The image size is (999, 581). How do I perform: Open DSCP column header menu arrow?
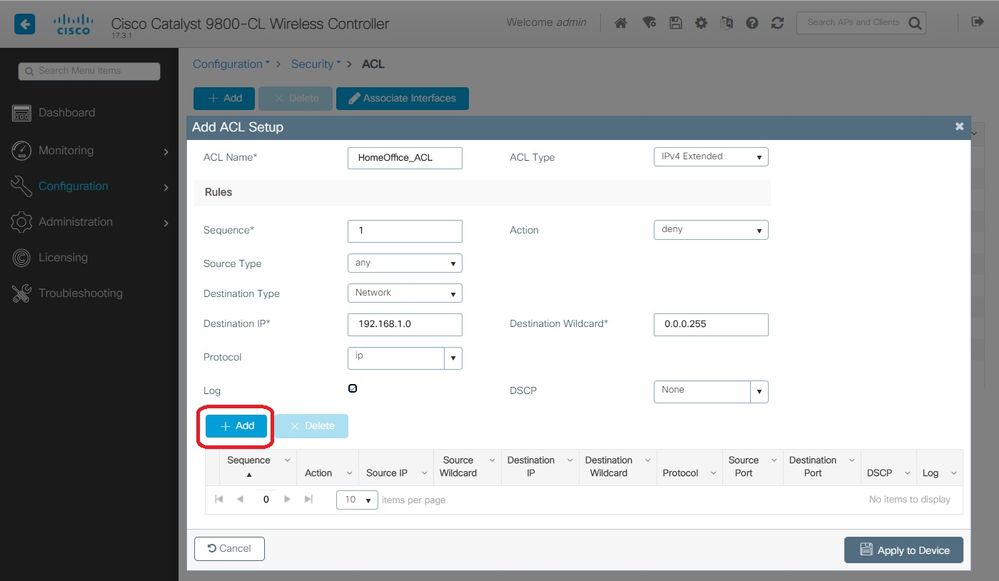pyautogui.click(x=907, y=473)
